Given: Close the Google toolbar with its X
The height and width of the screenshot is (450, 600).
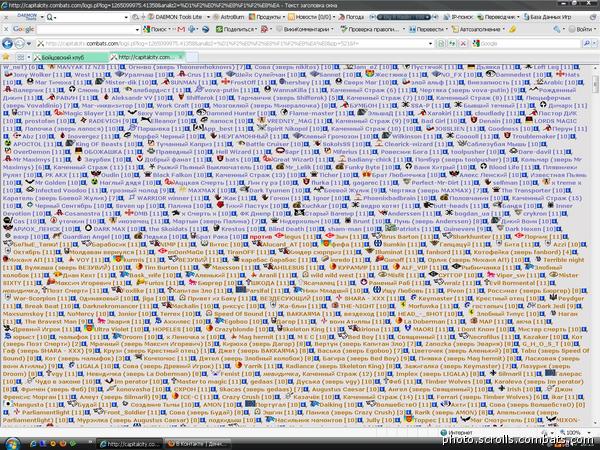Looking at the screenshot, I should tap(6, 29).
